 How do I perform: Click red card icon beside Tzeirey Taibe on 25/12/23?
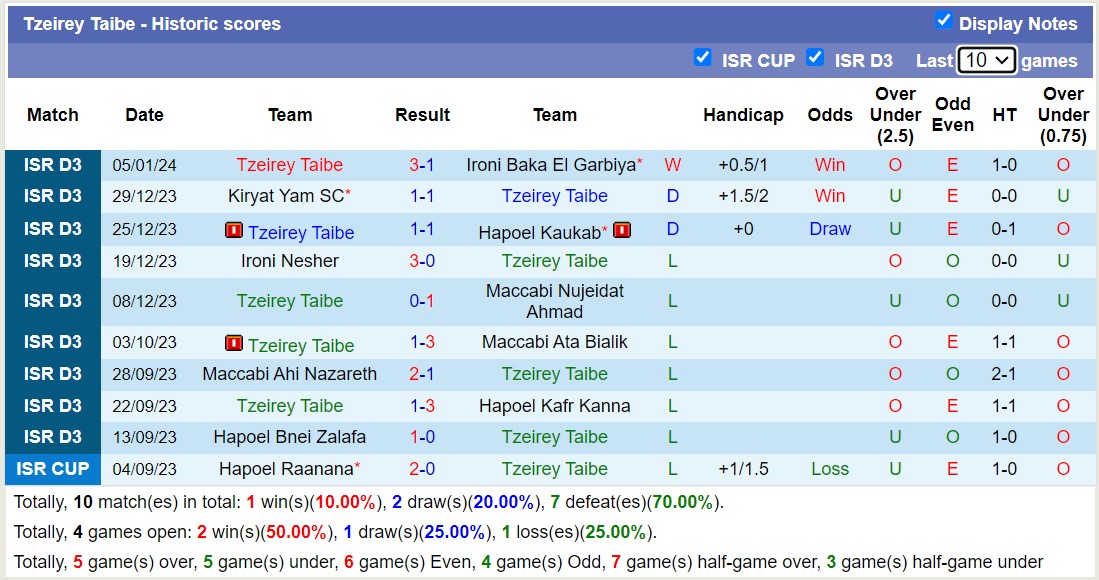(x=233, y=232)
